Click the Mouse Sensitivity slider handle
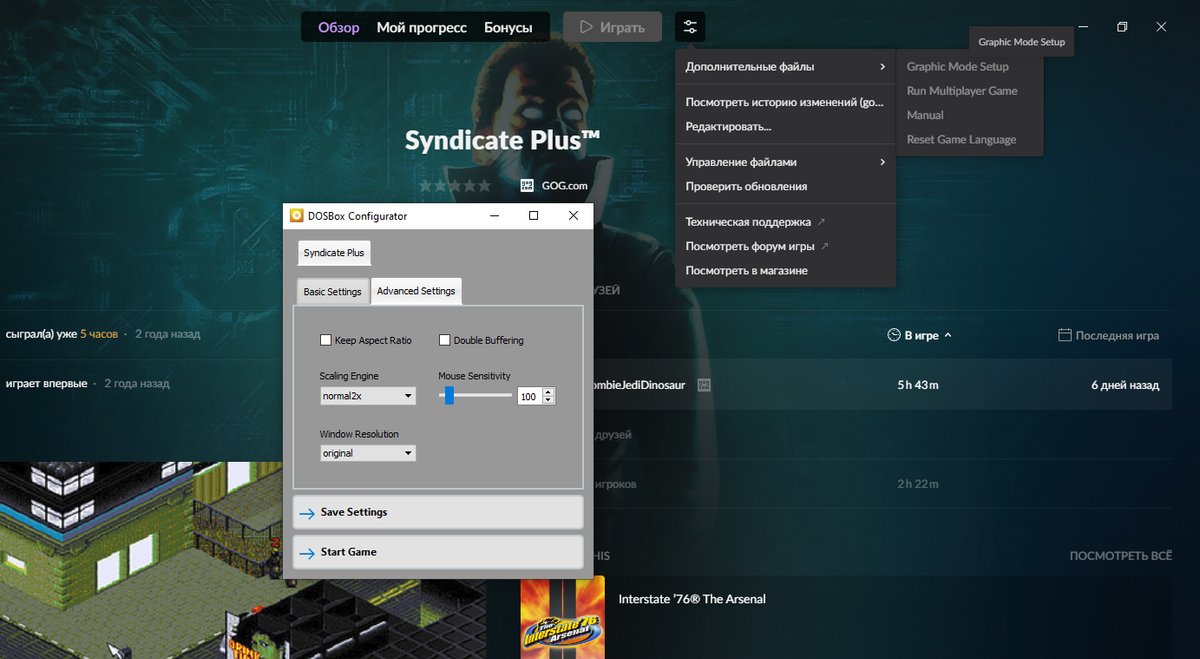The image size is (1200, 659). [449, 396]
